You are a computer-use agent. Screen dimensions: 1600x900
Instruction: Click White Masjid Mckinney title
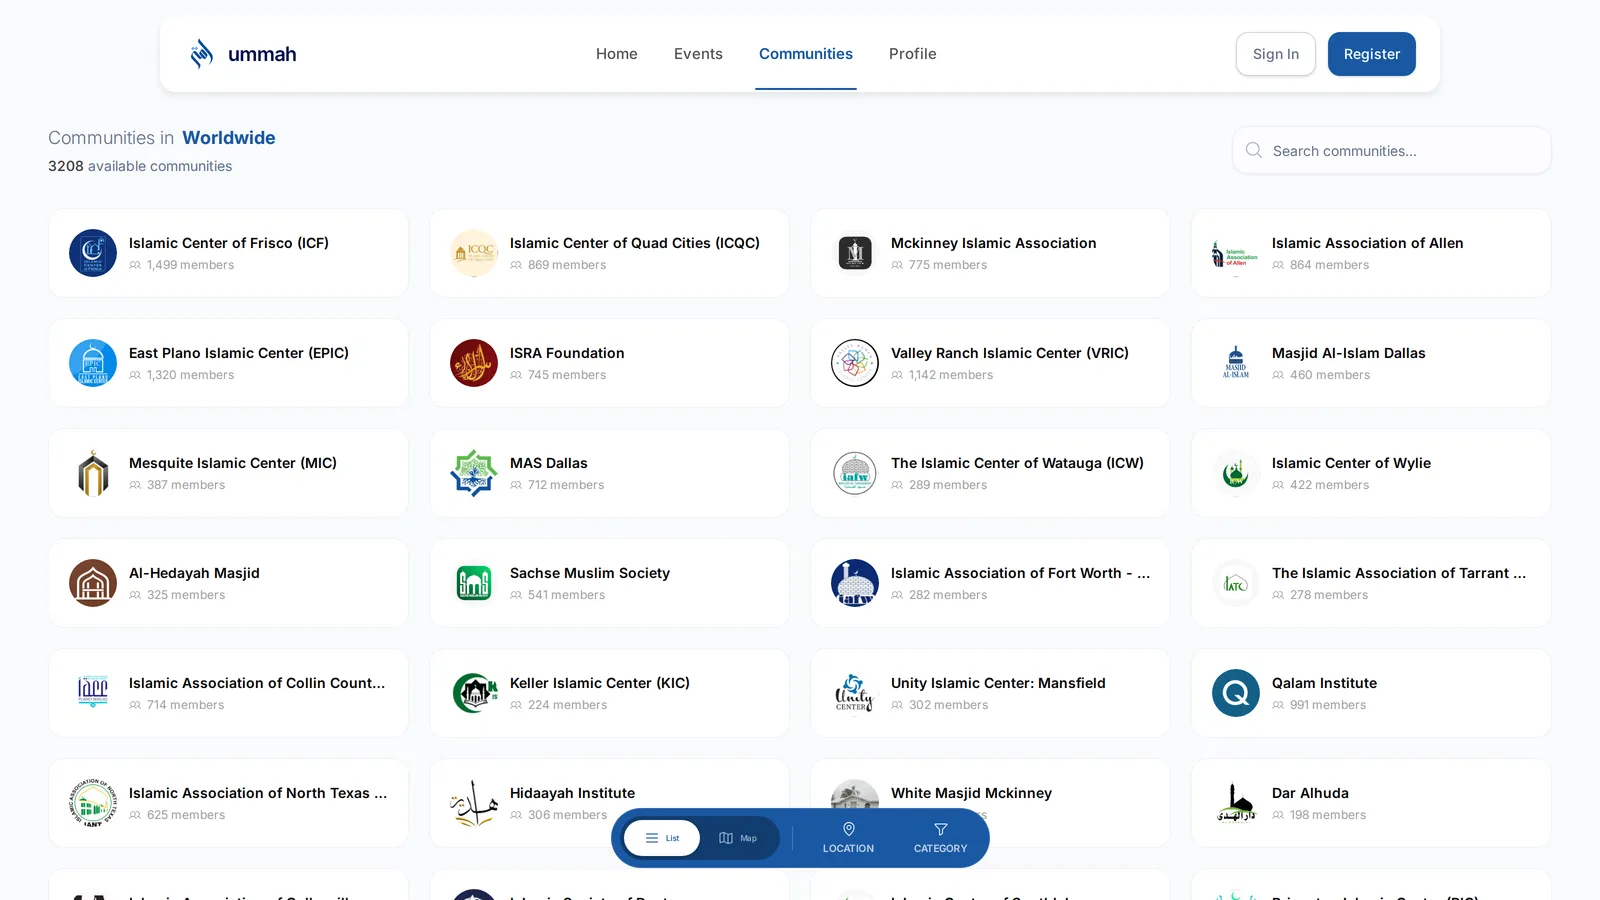click(971, 793)
